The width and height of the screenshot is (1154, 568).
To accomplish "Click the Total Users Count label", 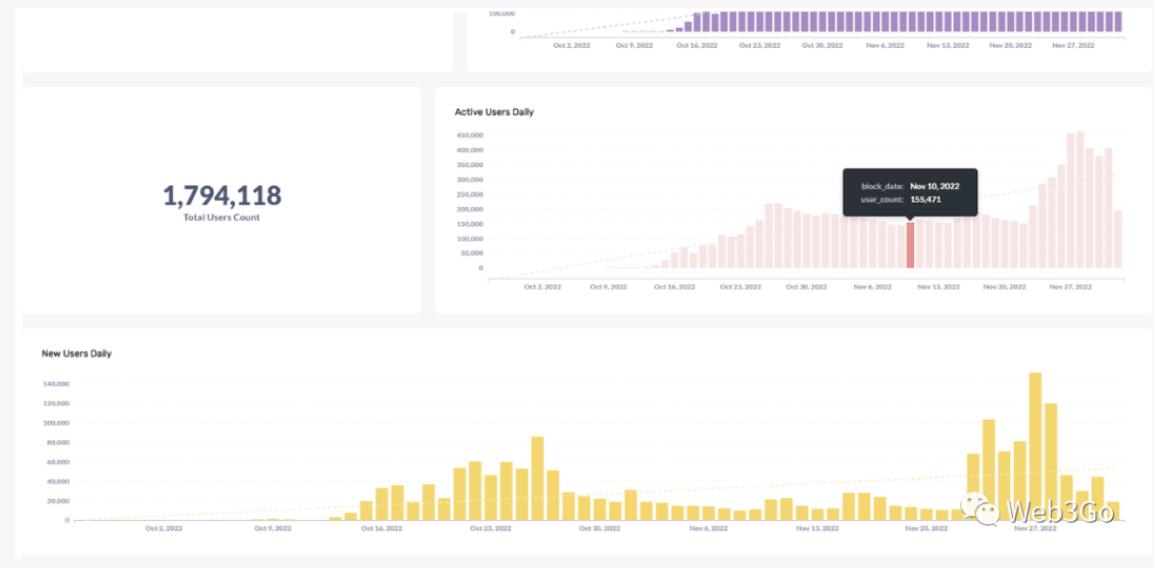I will point(222,217).
